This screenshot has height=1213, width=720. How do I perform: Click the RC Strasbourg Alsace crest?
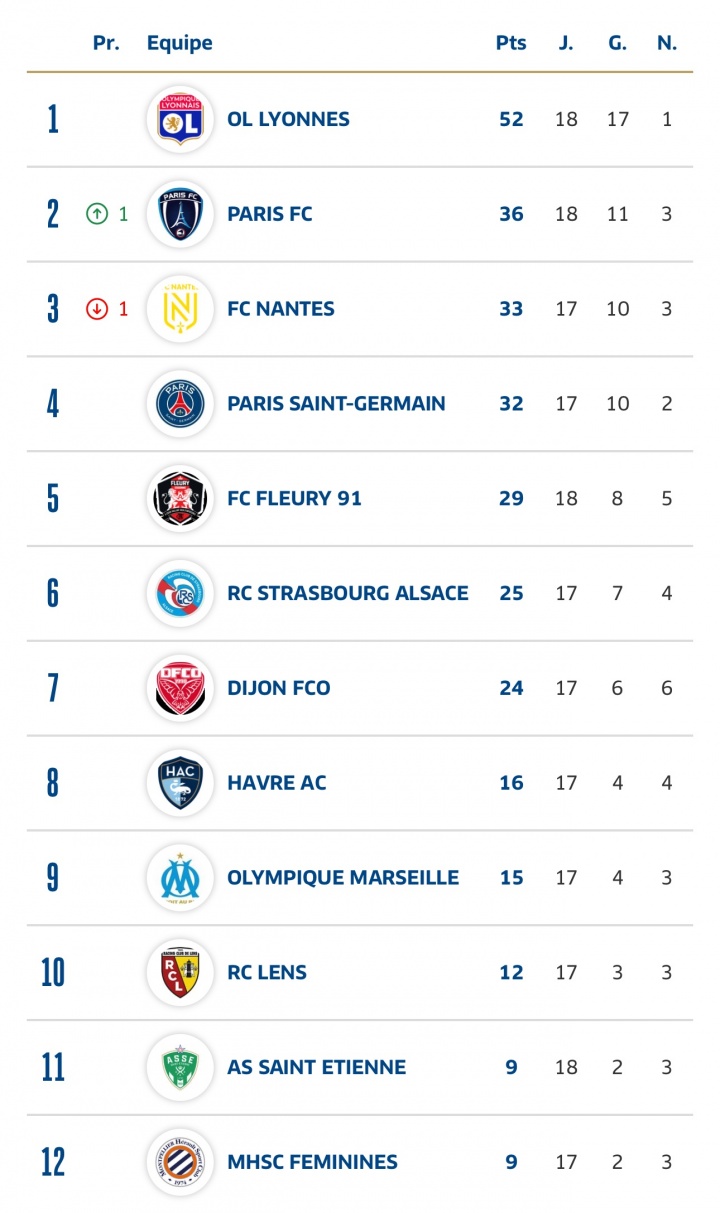(180, 593)
